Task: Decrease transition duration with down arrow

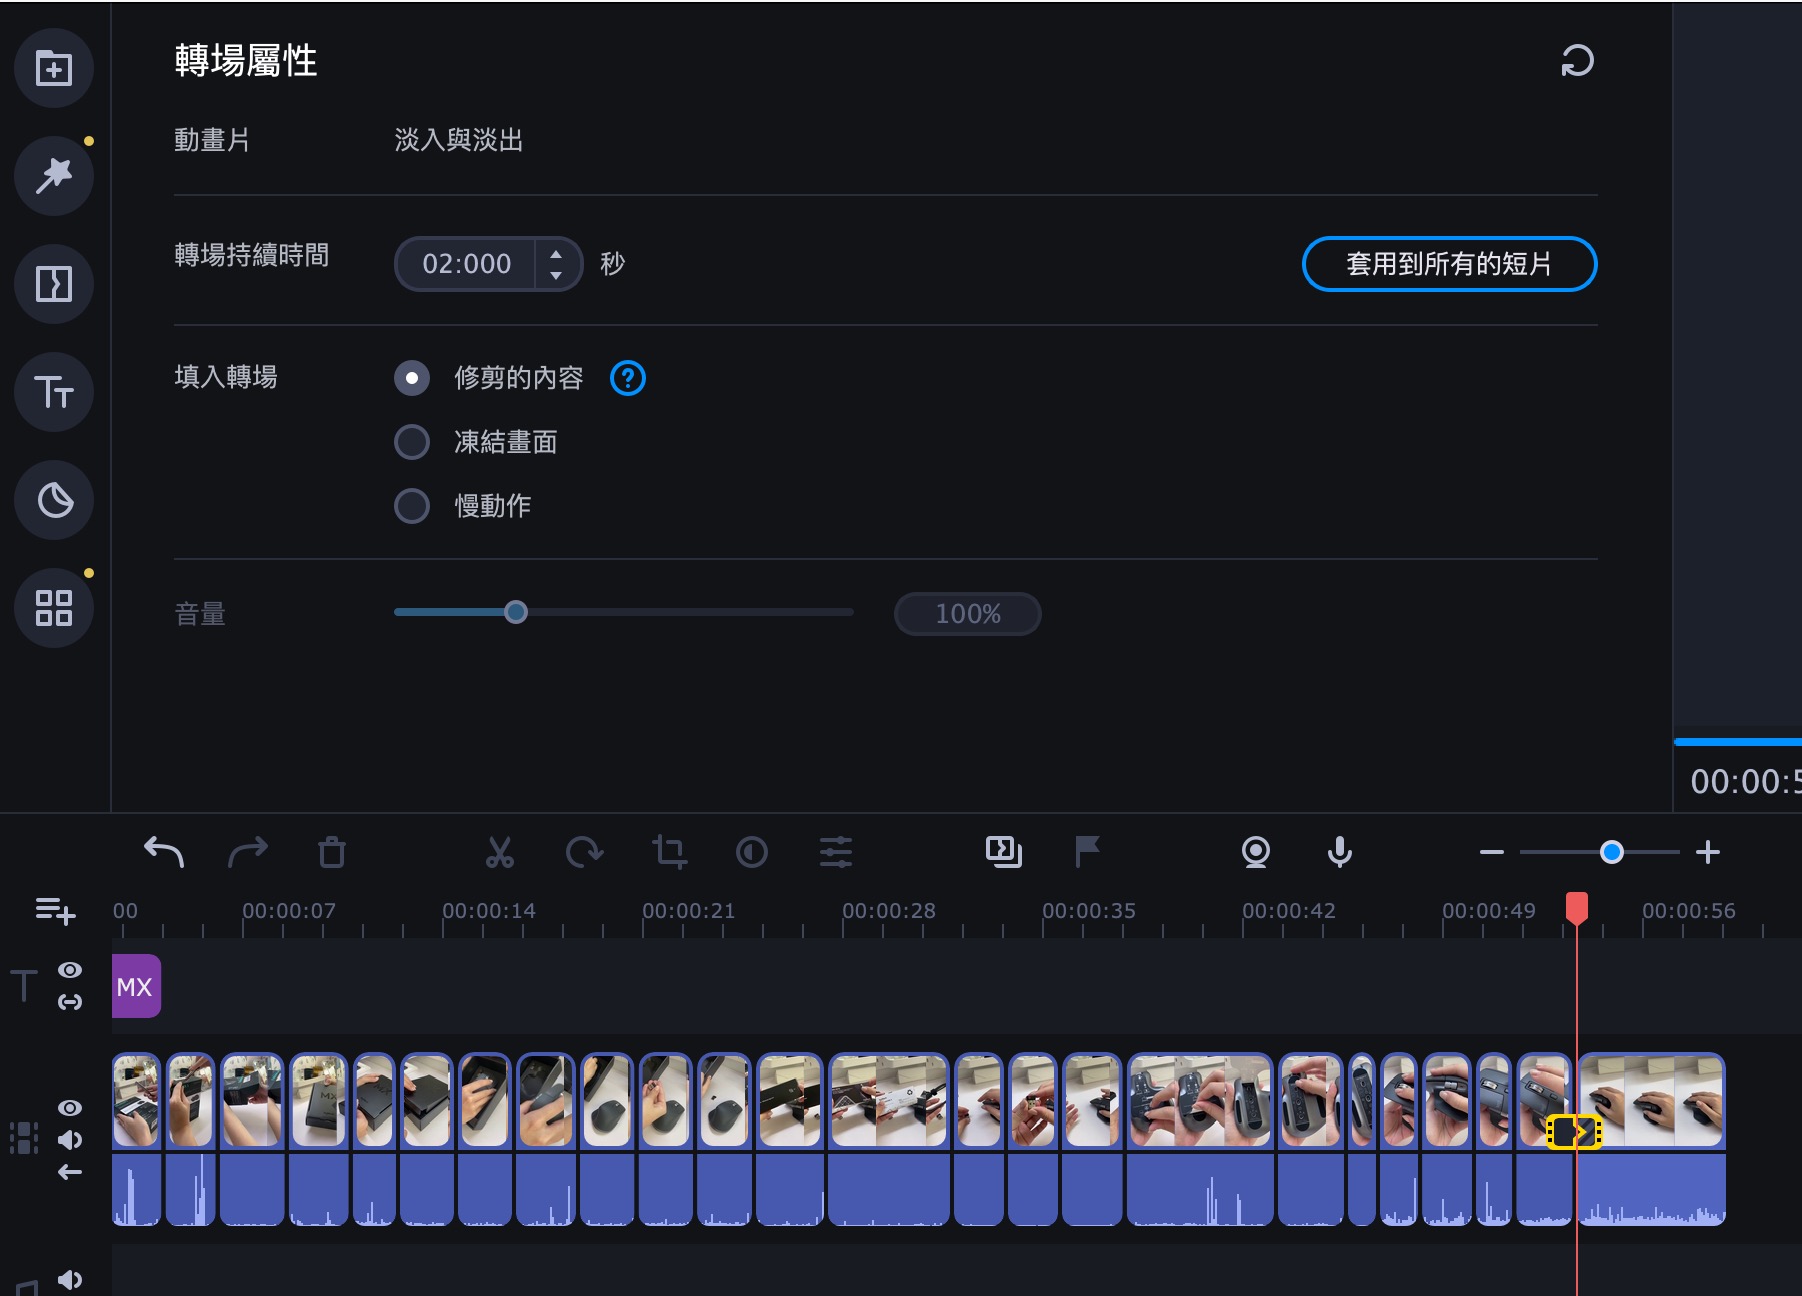Action: click(556, 274)
